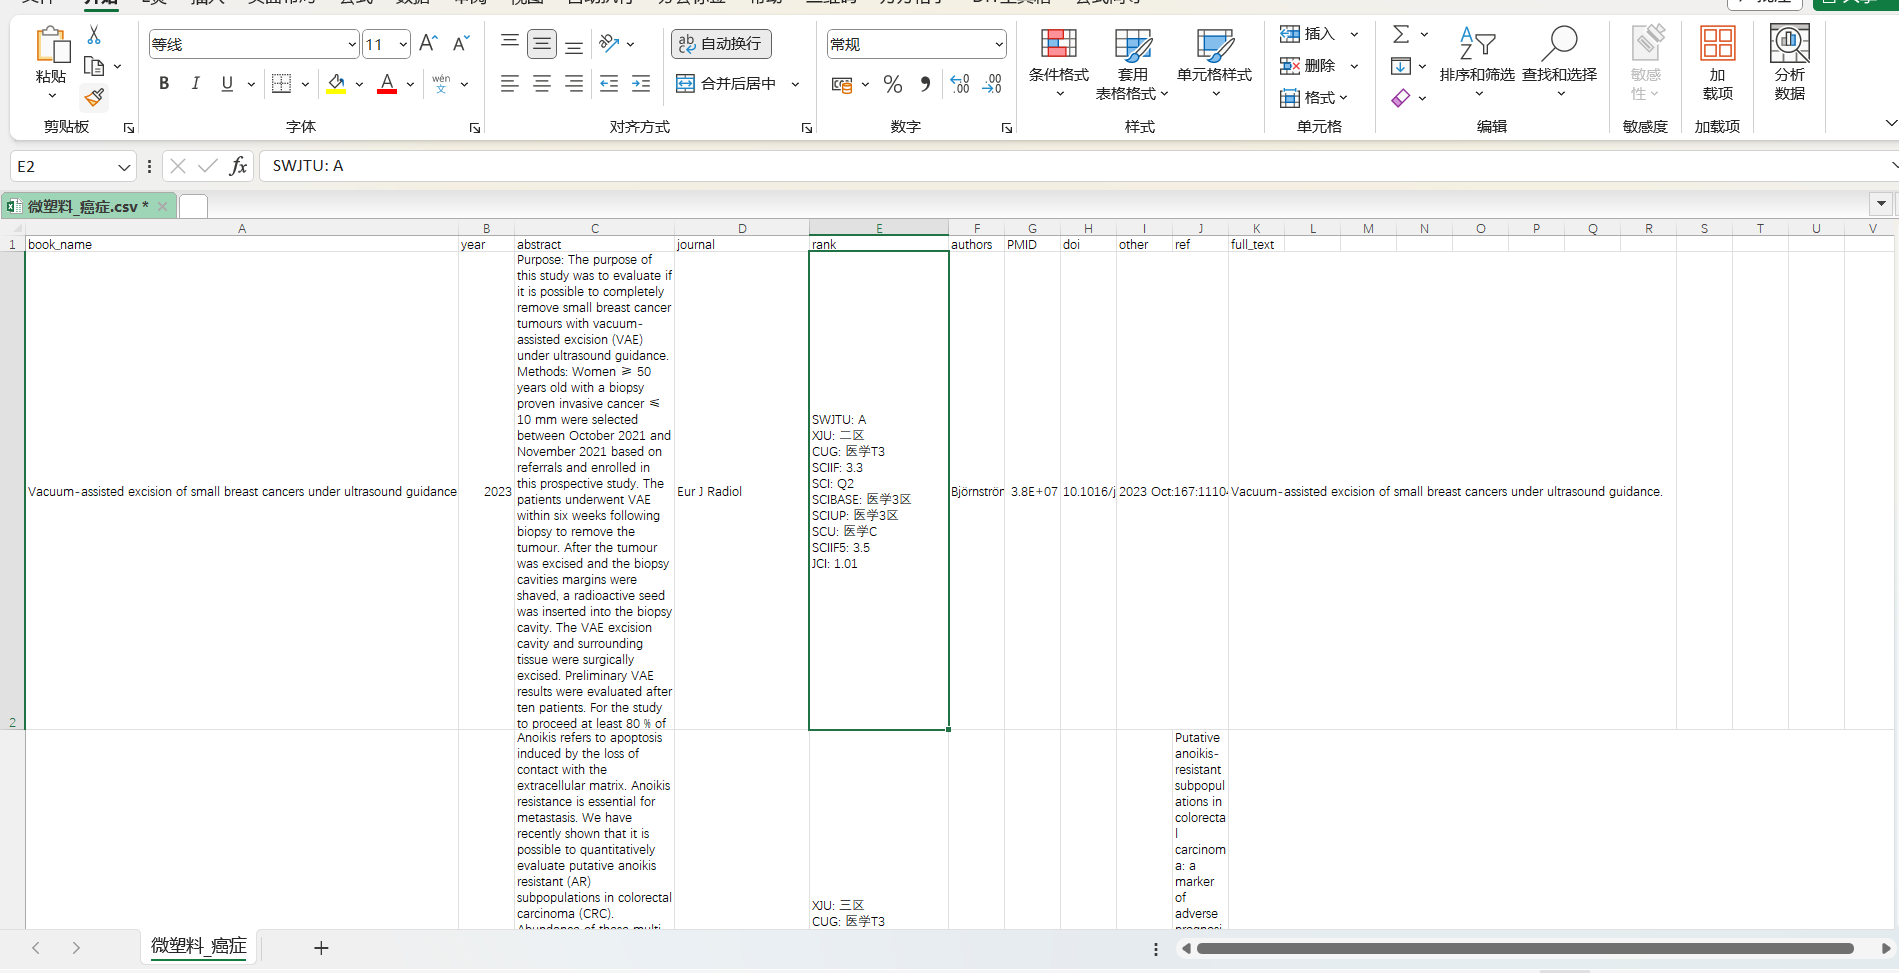Screen dimensions: 1899x973
Task: Open fill color dropdown arrow
Action: click(x=359, y=84)
